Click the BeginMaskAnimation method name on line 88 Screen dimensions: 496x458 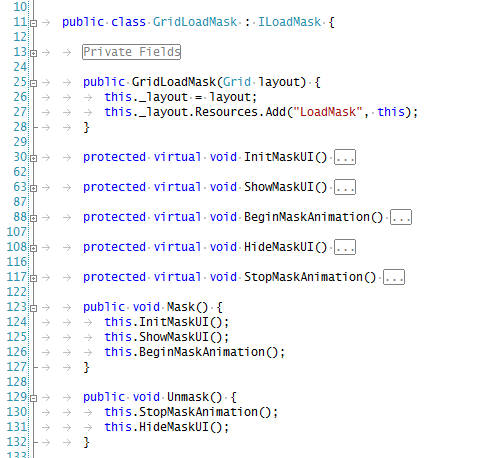[307, 217]
